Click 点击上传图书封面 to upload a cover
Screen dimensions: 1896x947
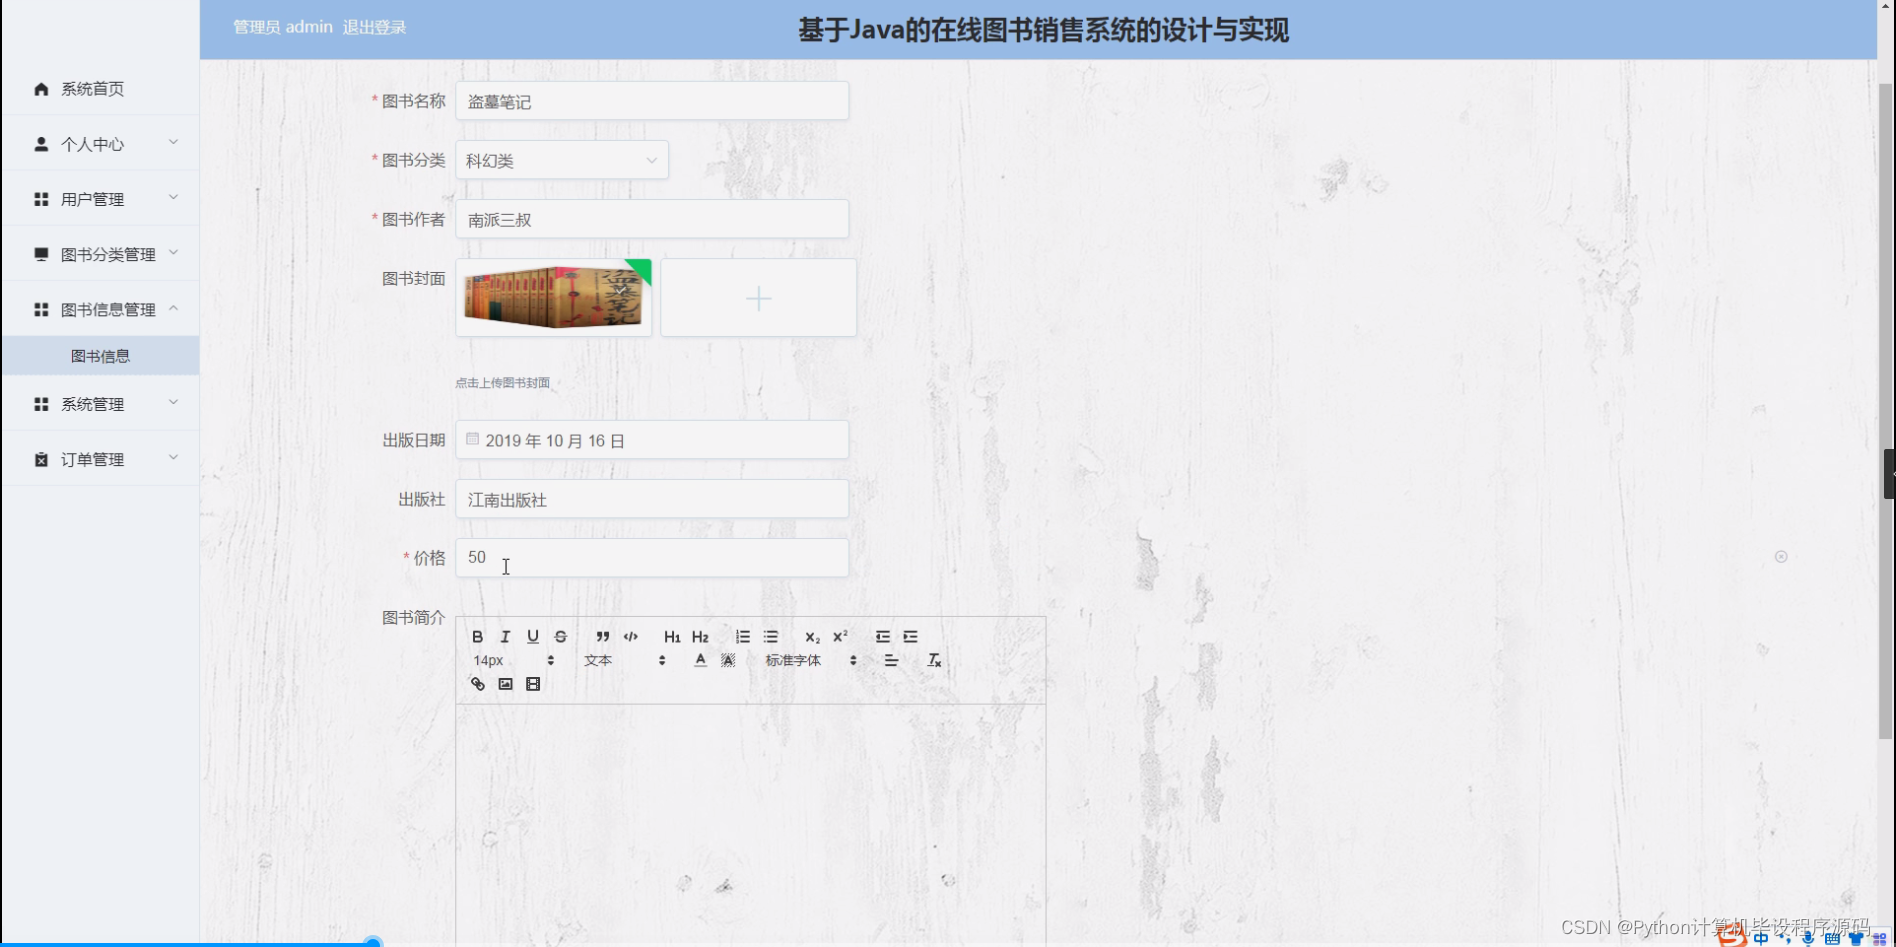coord(504,382)
